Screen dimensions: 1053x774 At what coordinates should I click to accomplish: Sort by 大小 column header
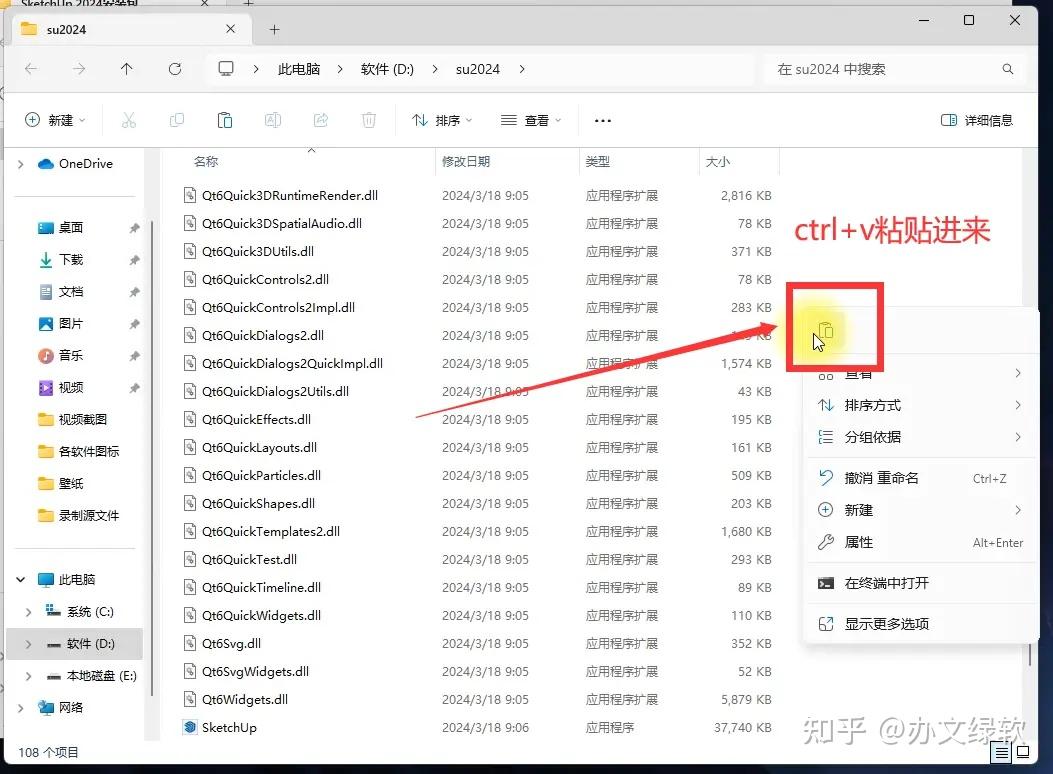coord(717,162)
